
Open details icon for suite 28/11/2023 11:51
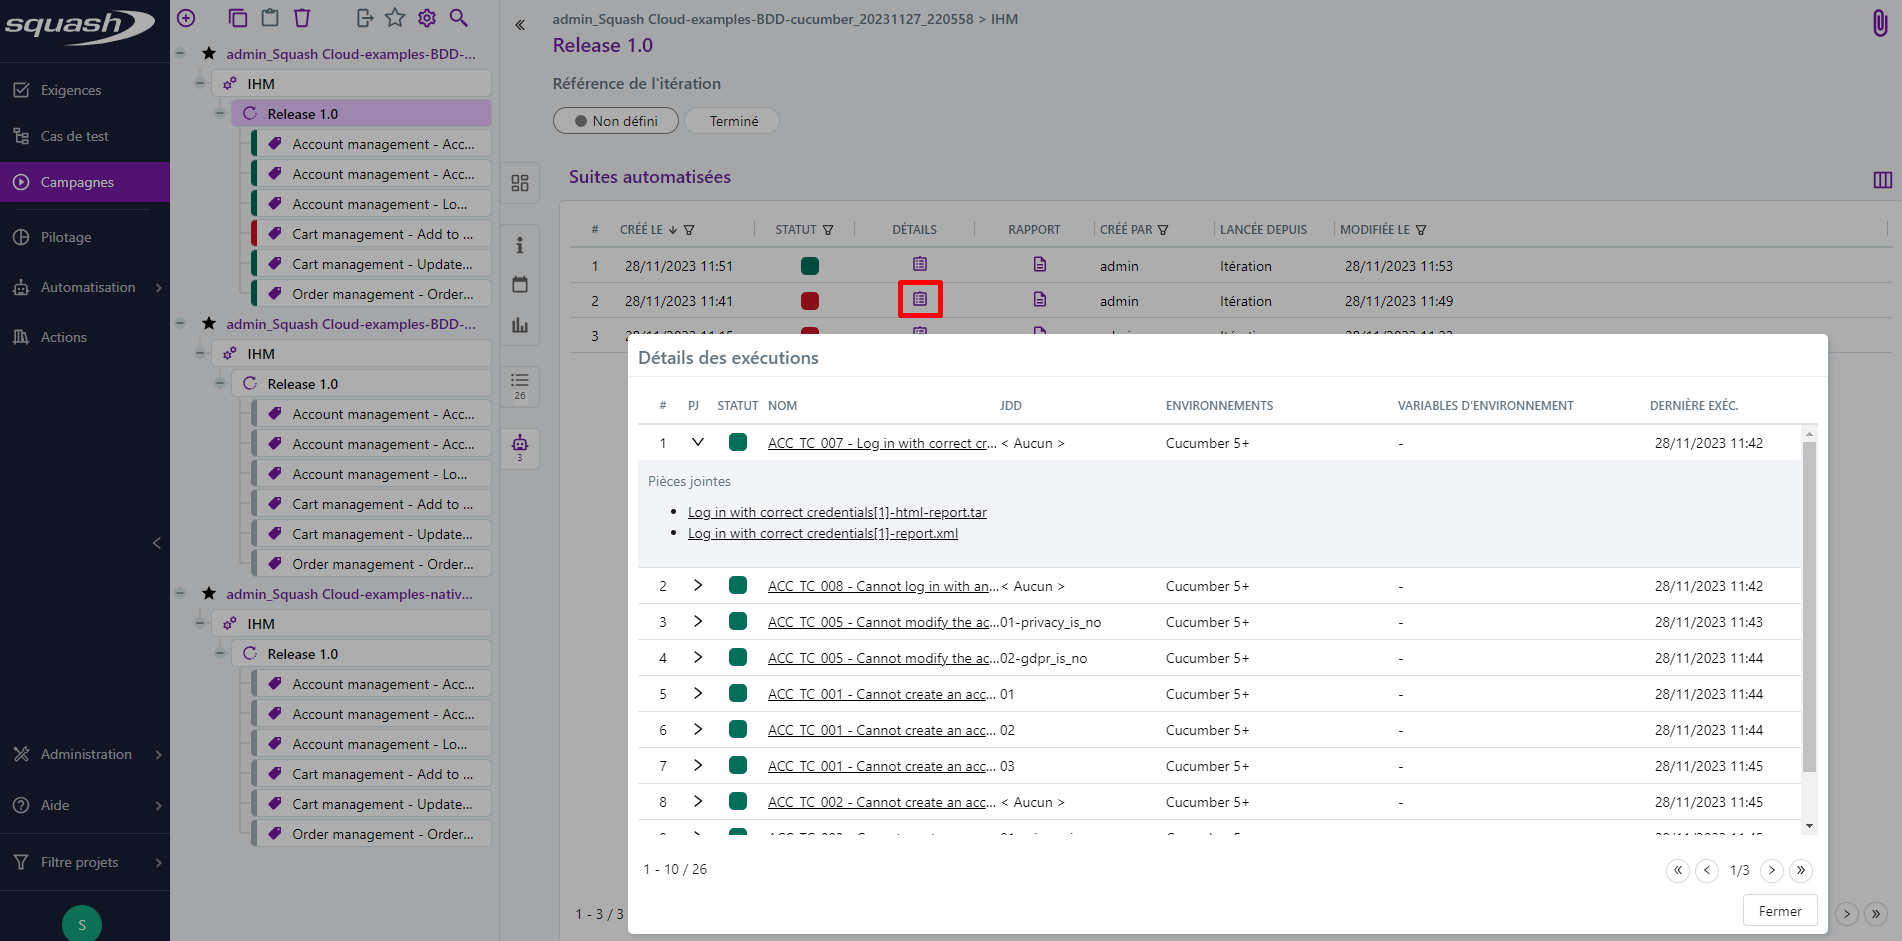click(x=920, y=264)
